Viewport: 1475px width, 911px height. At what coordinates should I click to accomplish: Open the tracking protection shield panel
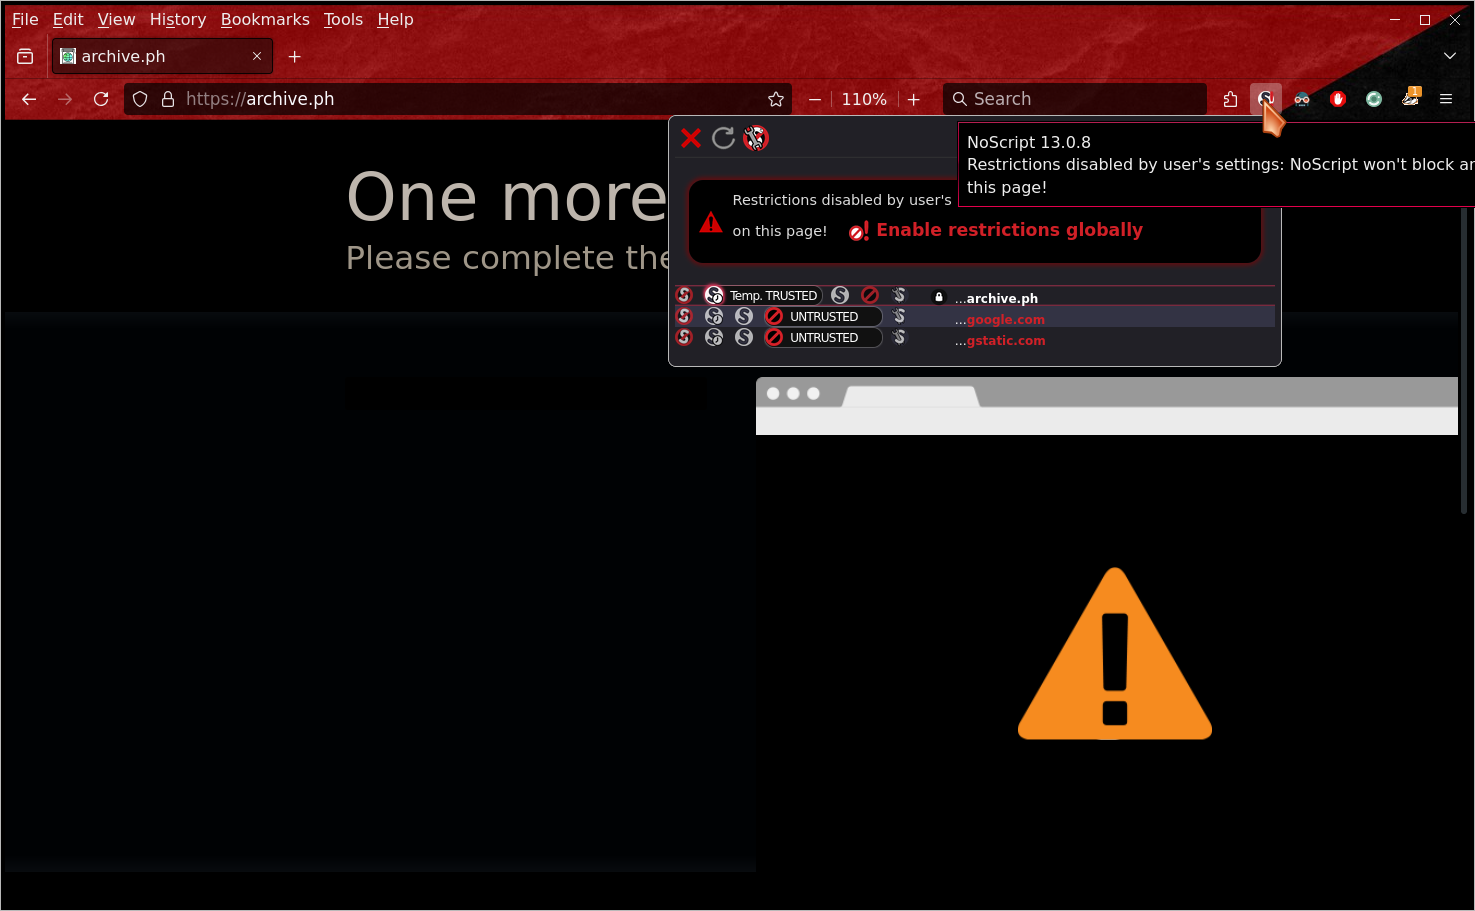click(140, 99)
